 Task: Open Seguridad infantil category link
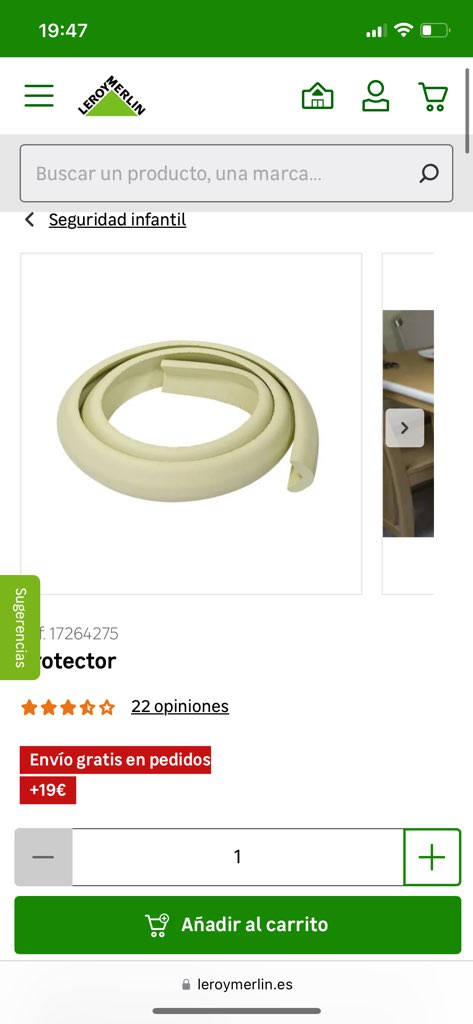pos(118,220)
